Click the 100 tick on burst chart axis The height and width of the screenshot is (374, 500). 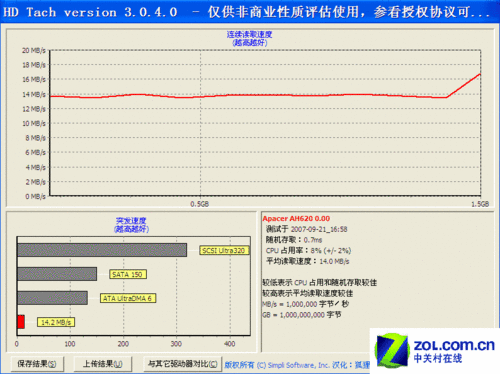point(70,344)
